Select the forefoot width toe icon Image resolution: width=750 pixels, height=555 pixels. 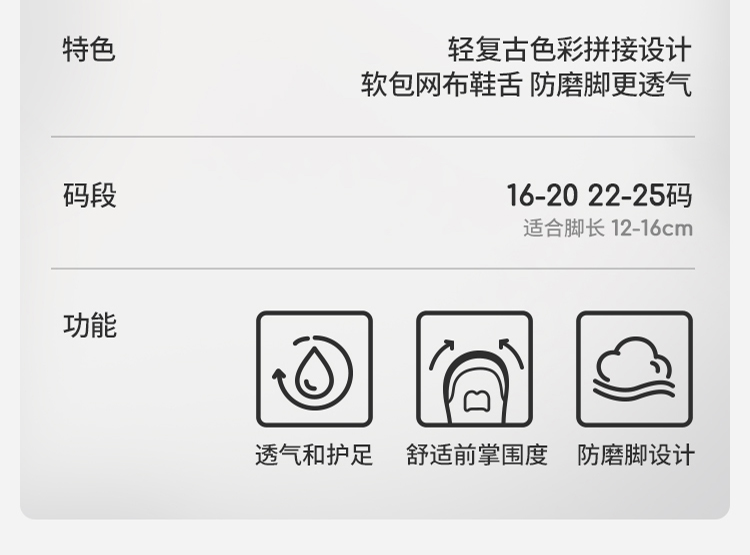tap(474, 369)
